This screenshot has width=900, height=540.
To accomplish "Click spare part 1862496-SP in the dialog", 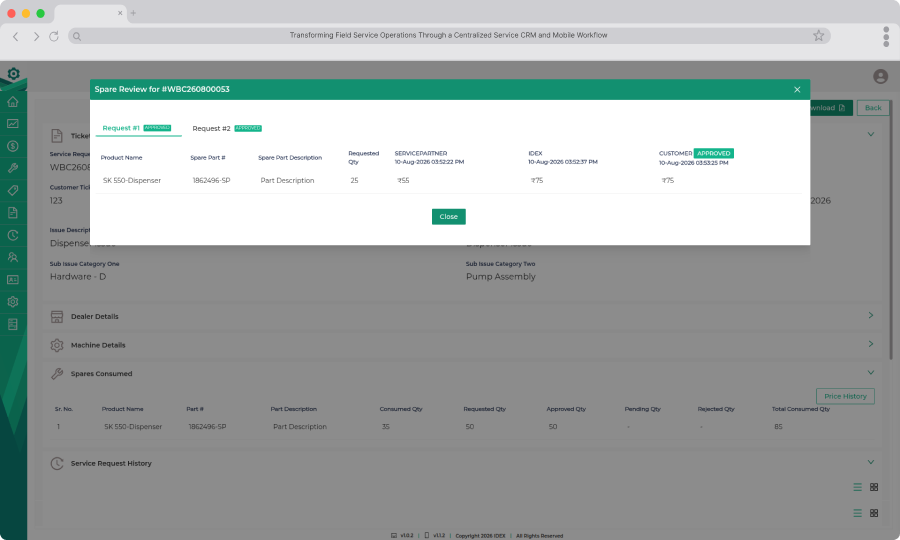I will click(211, 180).
